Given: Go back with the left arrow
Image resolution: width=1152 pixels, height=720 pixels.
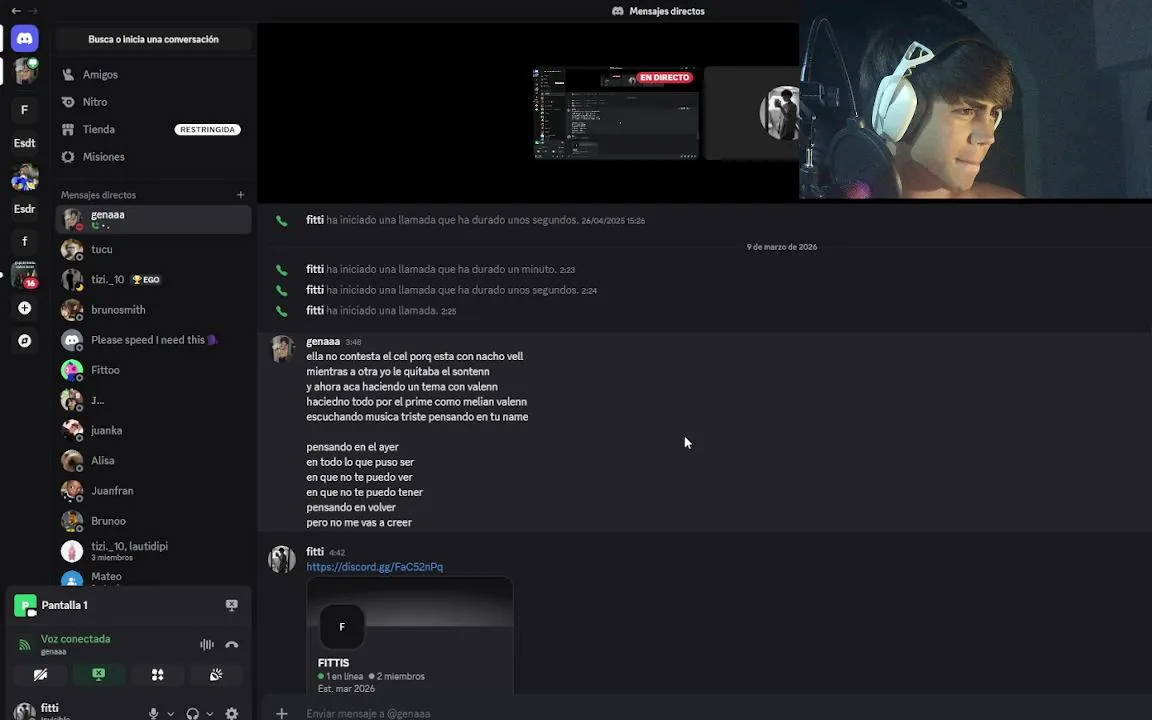Looking at the screenshot, I should coord(16,11).
